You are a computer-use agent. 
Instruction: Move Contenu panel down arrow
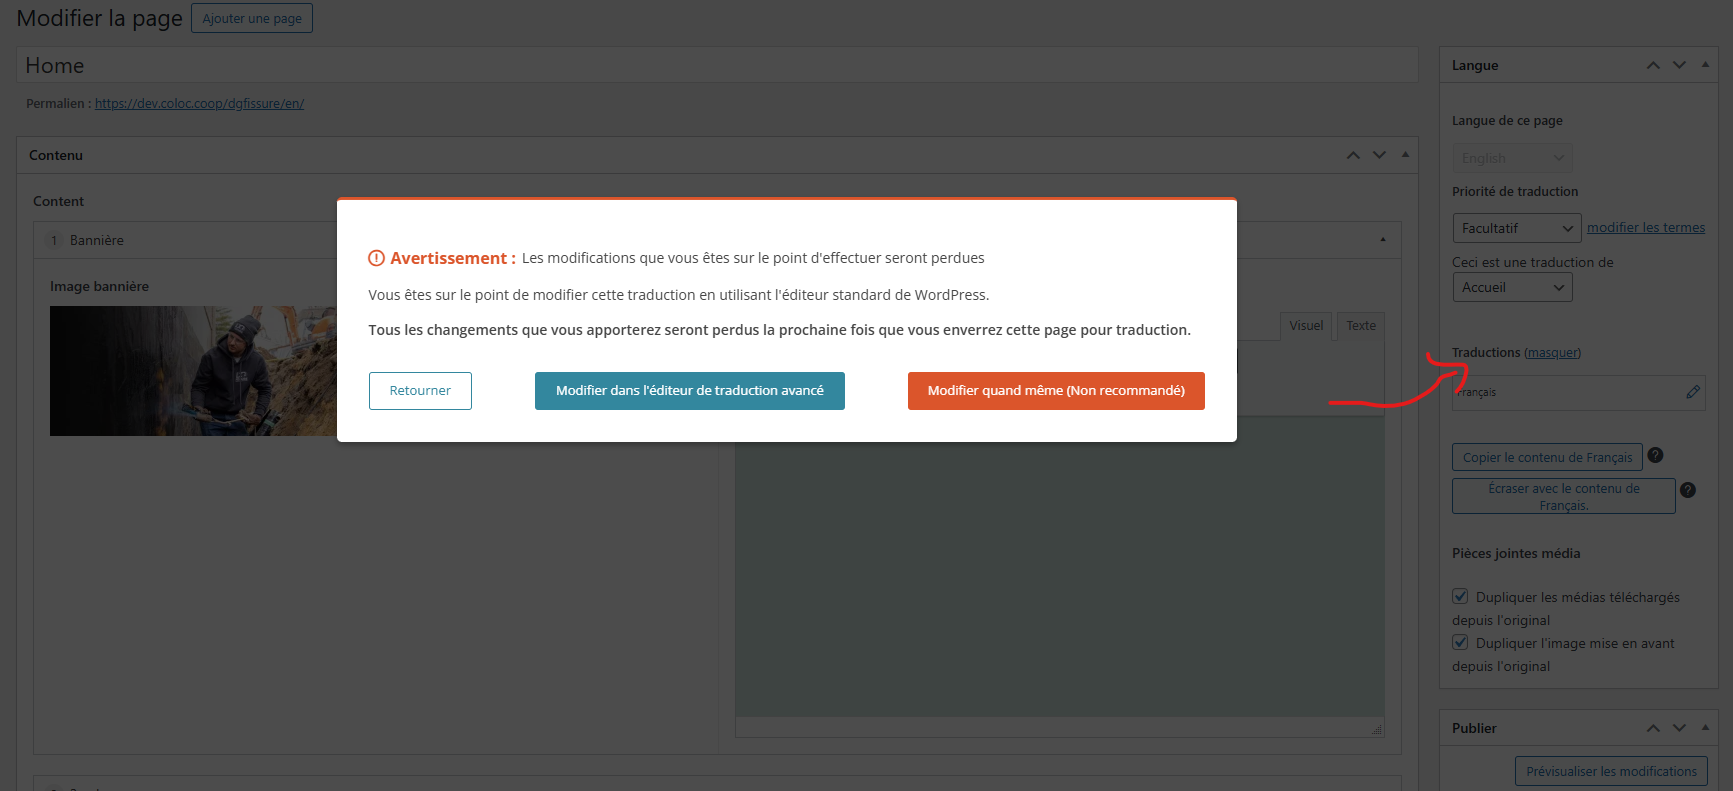(x=1379, y=155)
